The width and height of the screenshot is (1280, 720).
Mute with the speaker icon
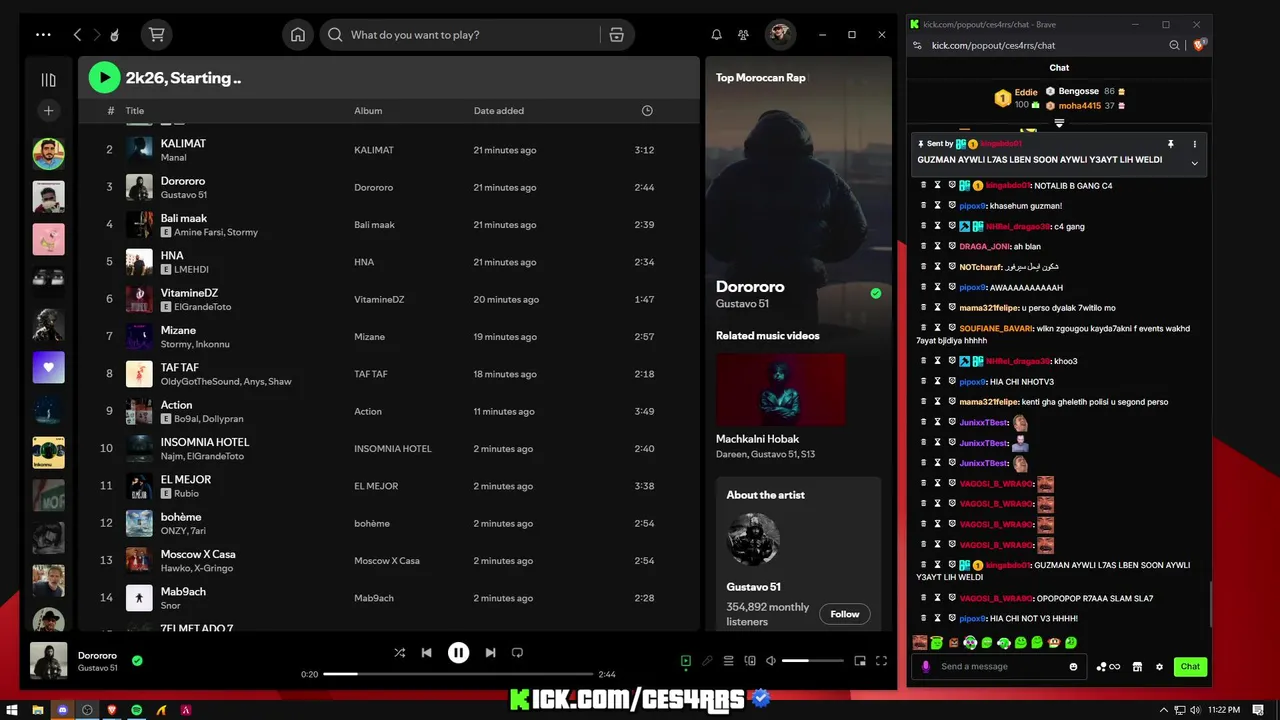[x=771, y=661]
